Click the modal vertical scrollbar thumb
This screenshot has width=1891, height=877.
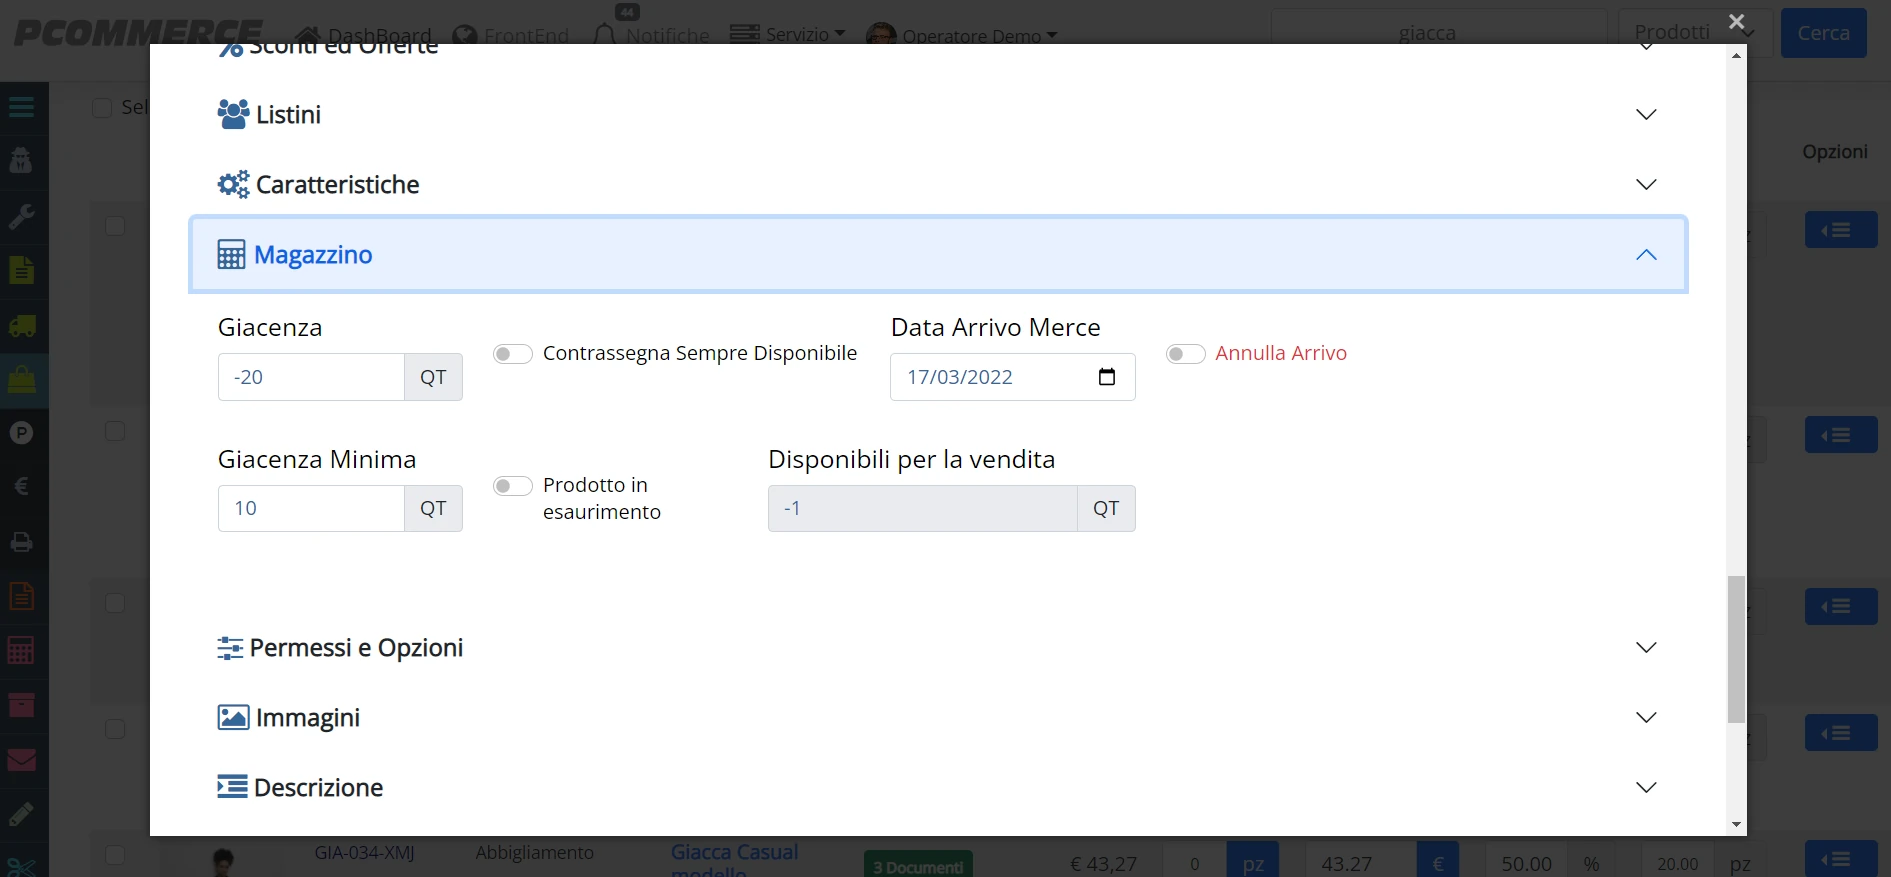click(x=1736, y=649)
